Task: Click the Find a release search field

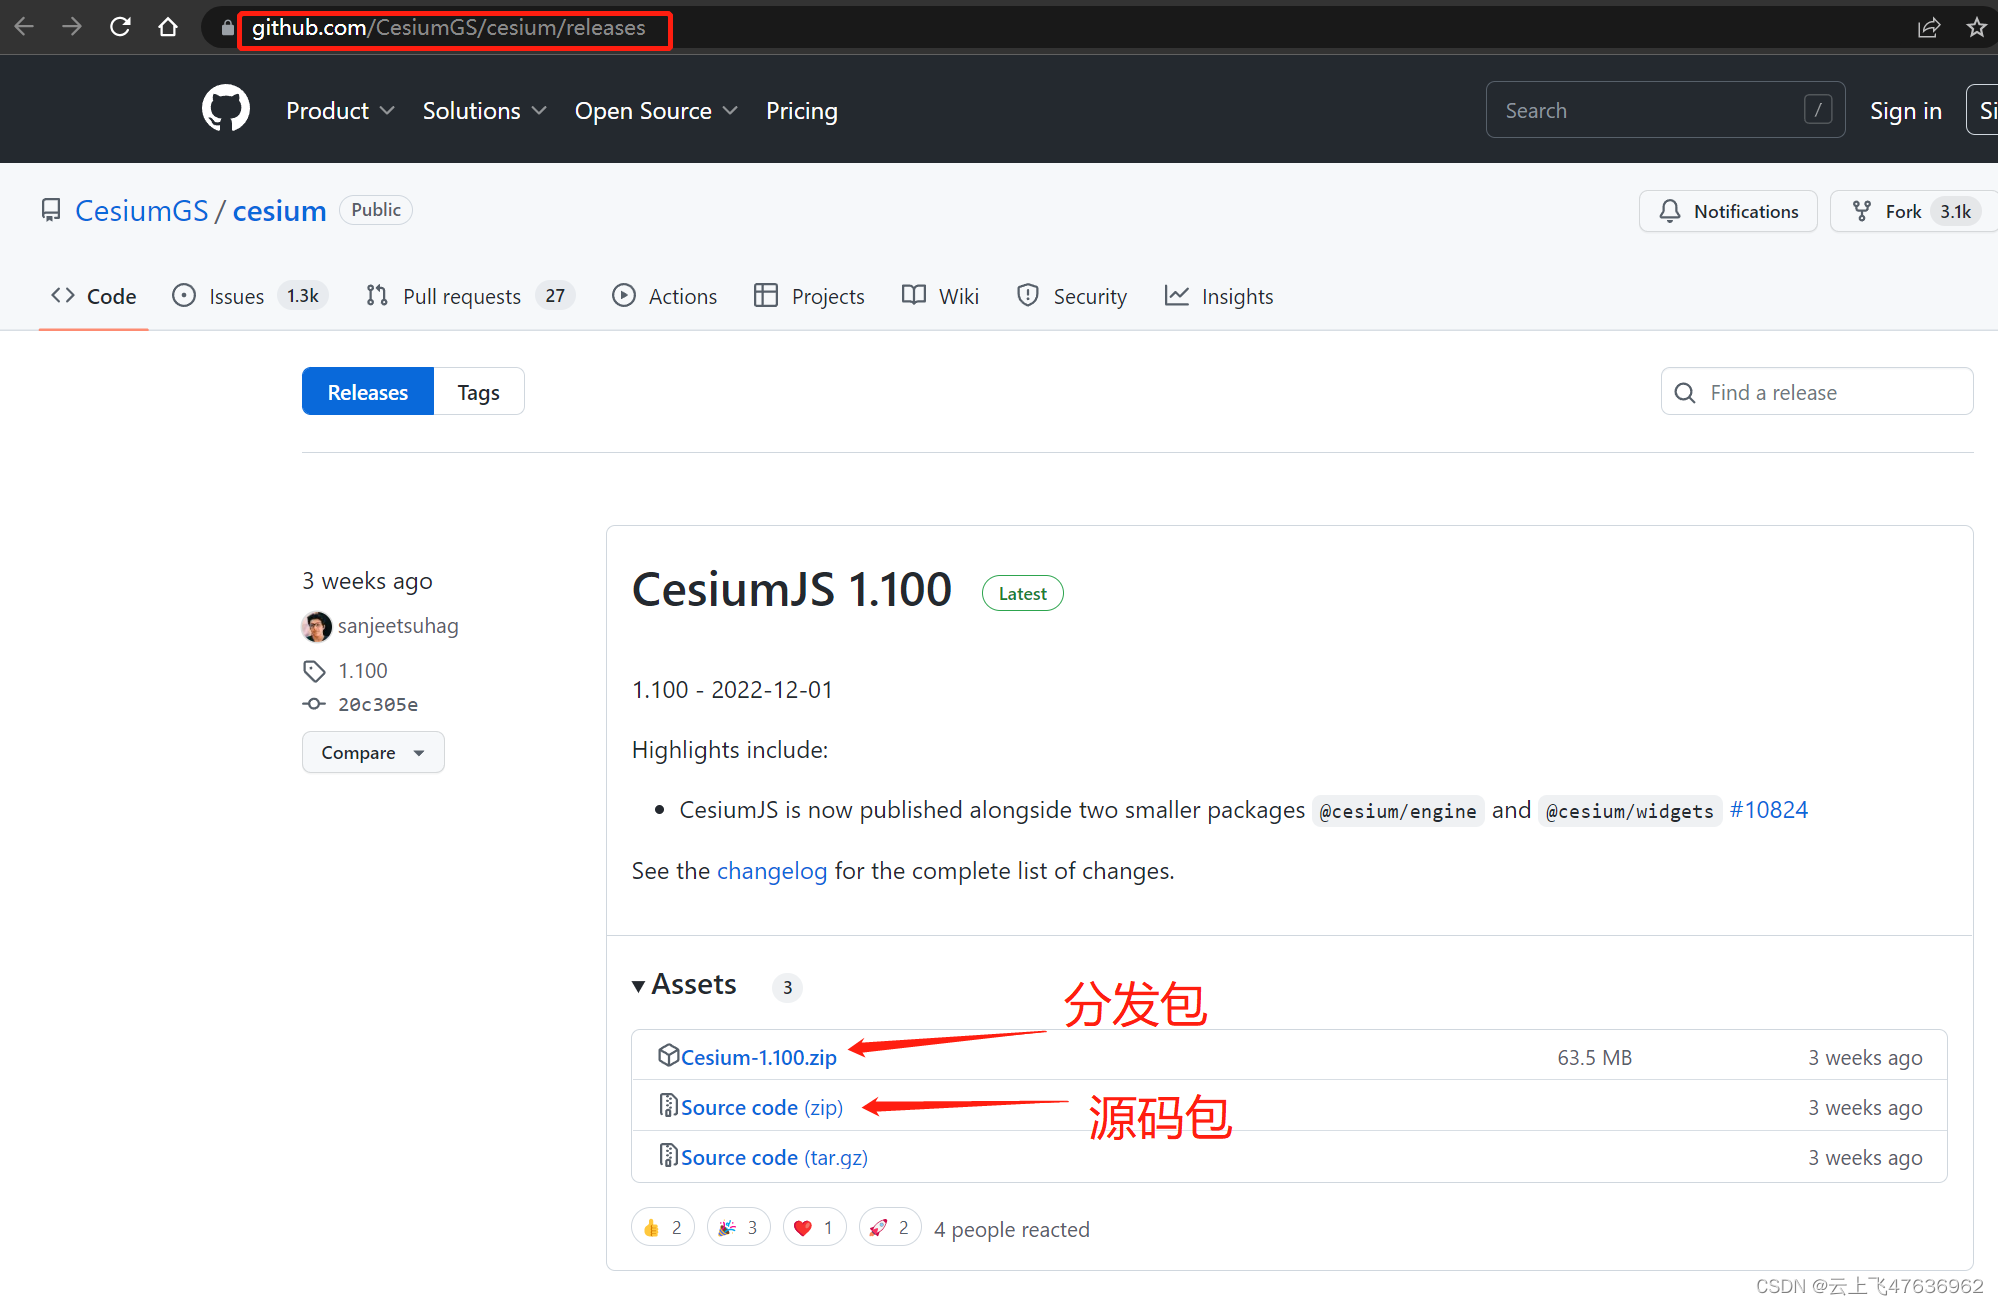Action: [x=1816, y=391]
